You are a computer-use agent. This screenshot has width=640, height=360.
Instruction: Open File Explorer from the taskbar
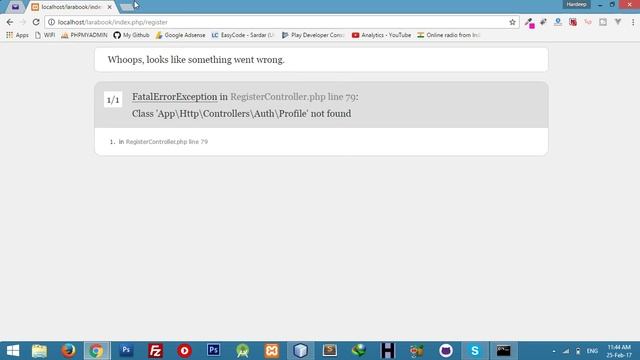point(39,351)
